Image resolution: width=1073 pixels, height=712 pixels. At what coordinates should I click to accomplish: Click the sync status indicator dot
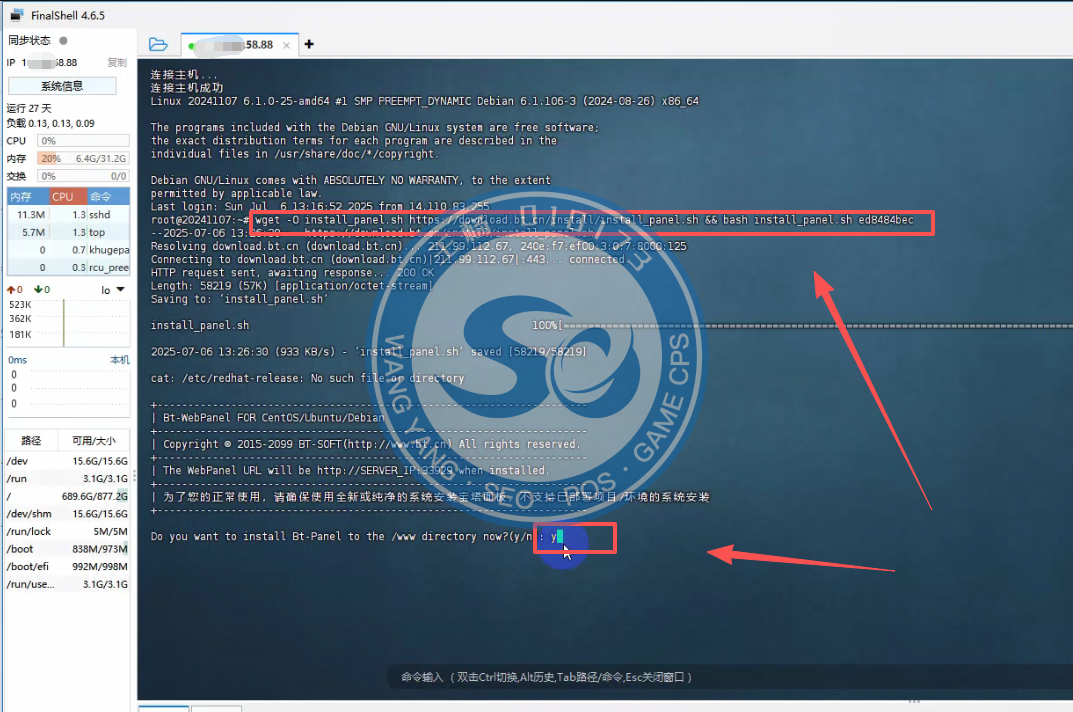63,41
